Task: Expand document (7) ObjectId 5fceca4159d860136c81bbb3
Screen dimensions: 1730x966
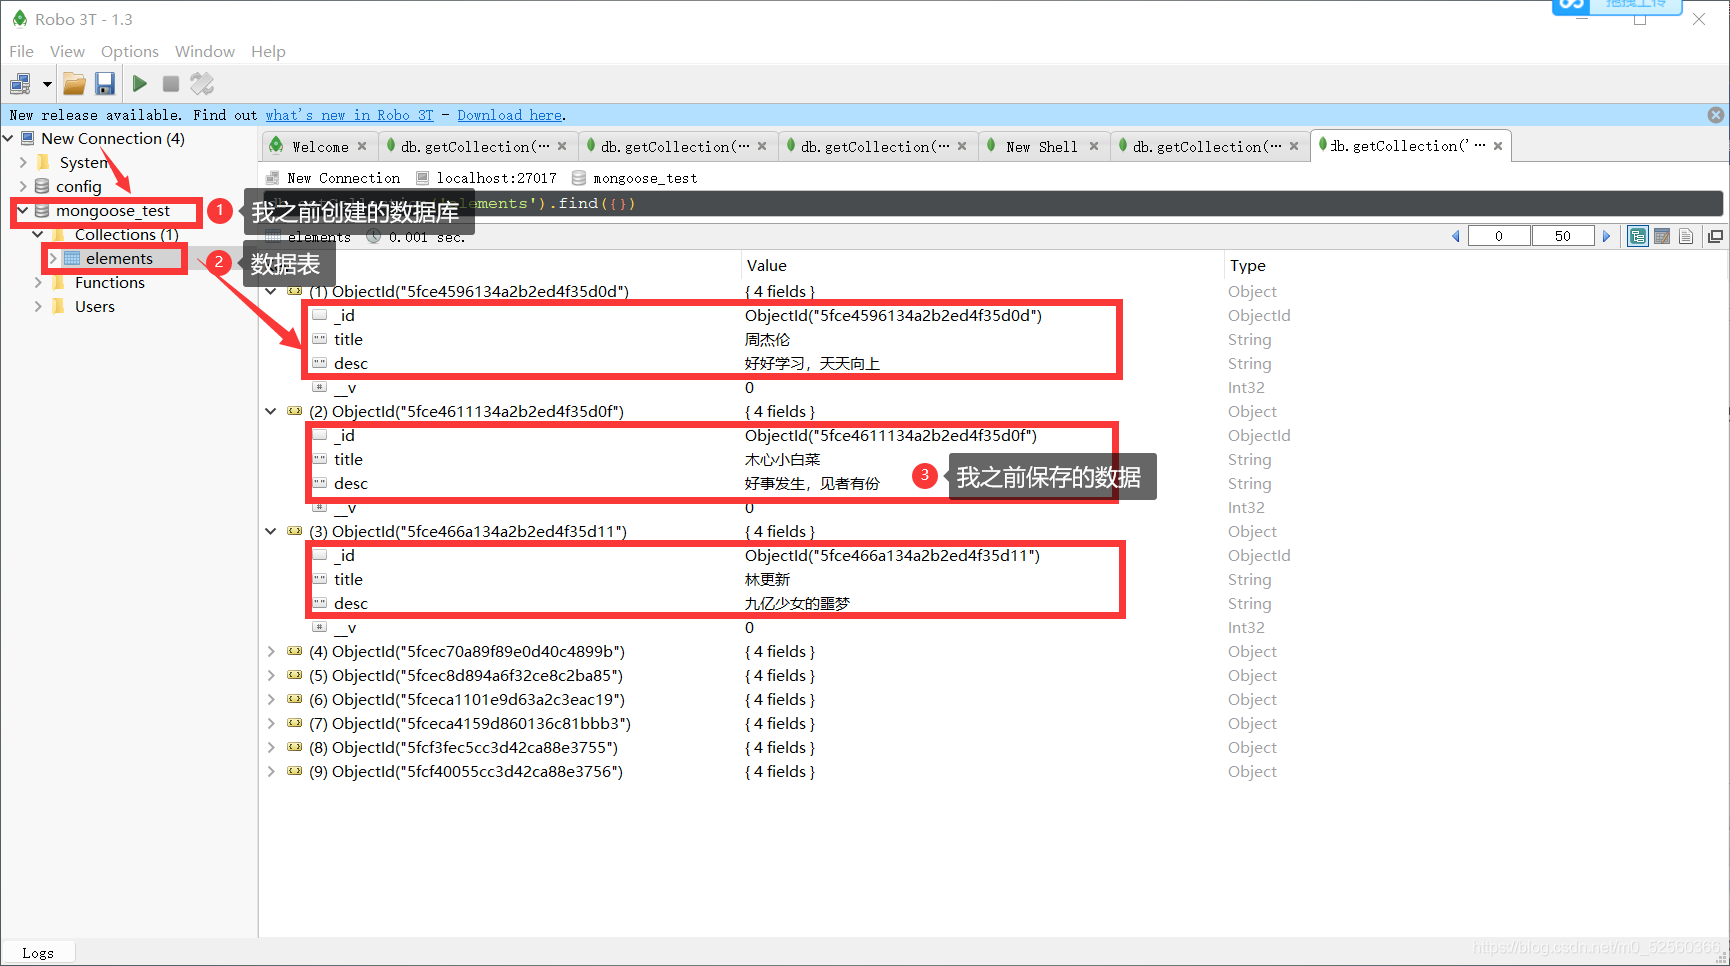Action: pyautogui.click(x=270, y=723)
